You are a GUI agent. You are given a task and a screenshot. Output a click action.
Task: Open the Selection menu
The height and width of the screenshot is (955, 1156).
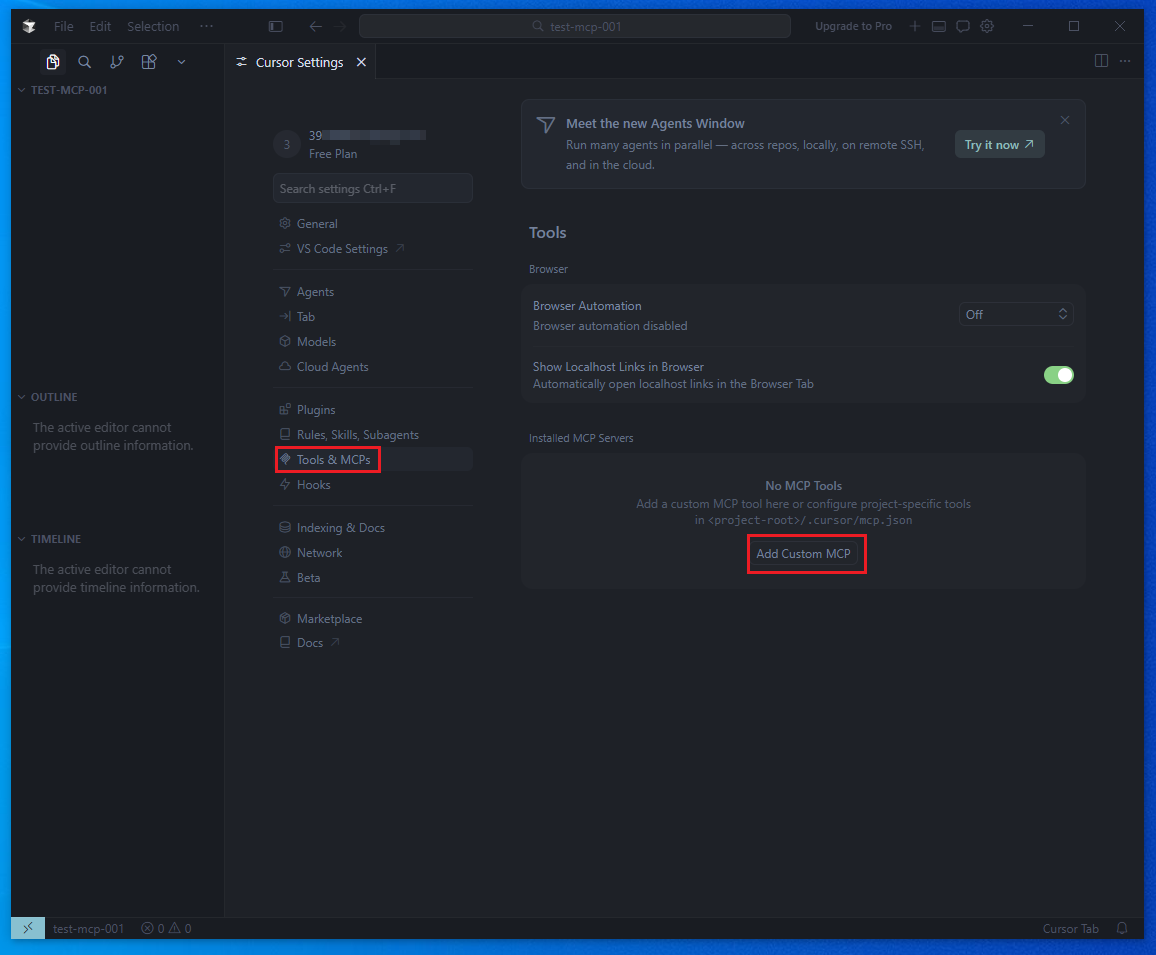(153, 27)
